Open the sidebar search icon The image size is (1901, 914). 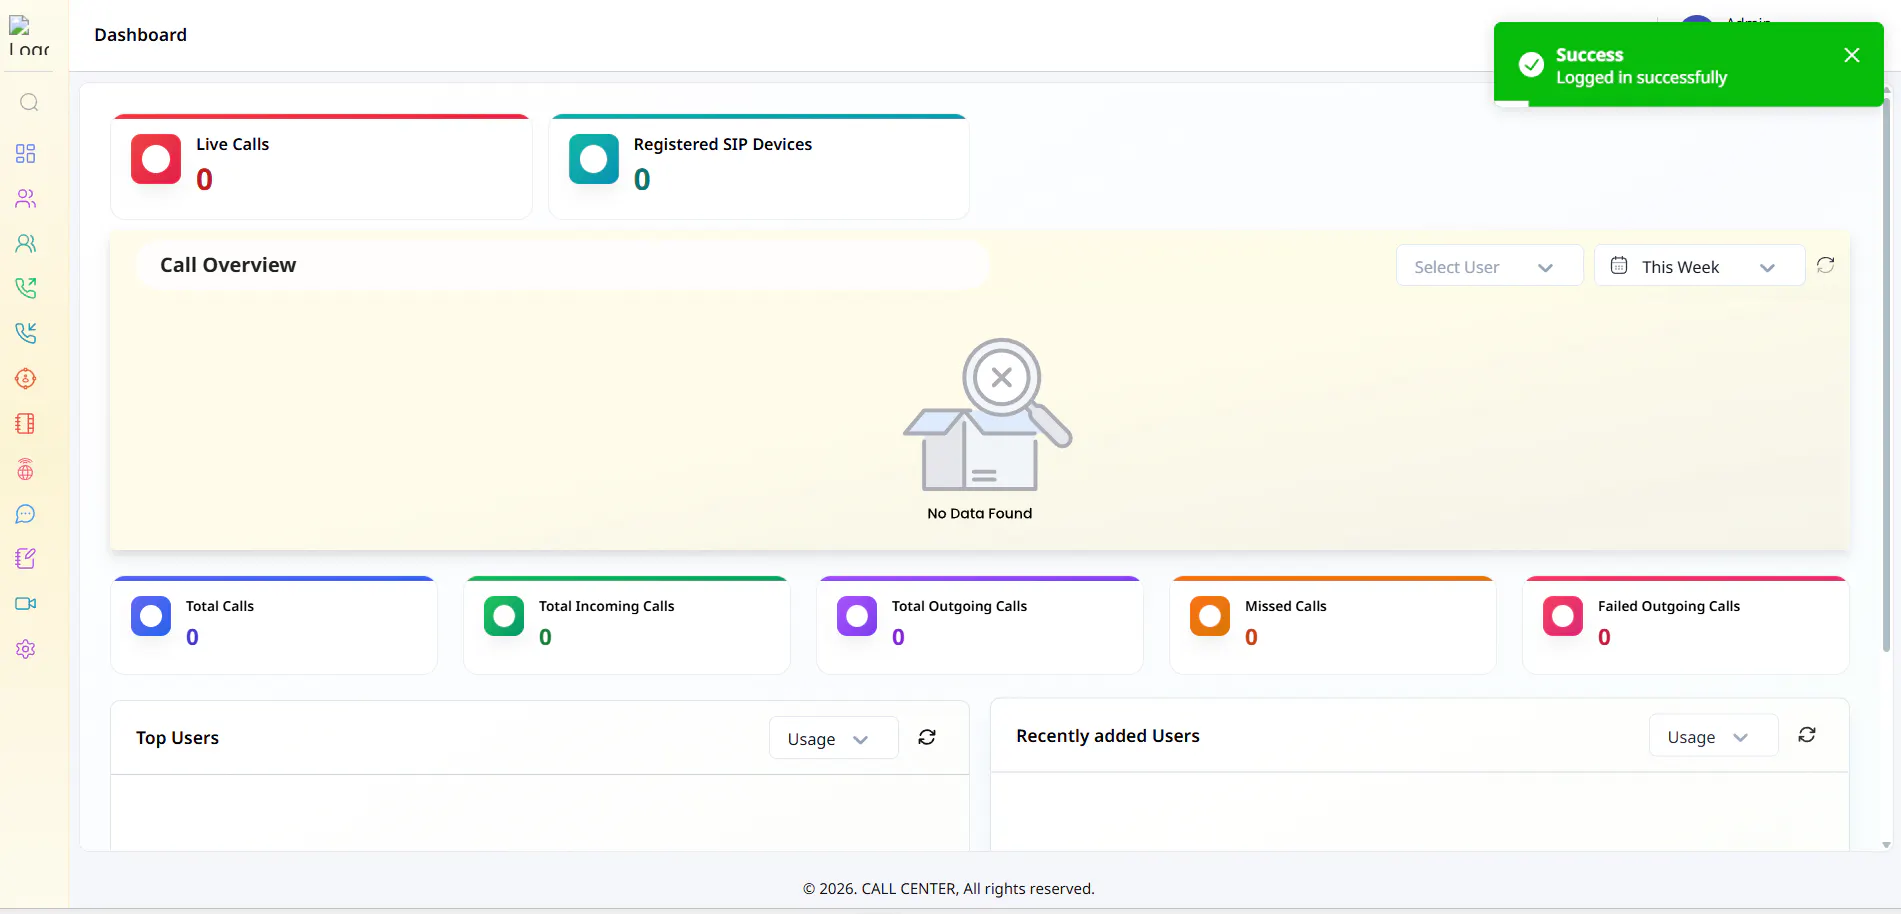point(29,102)
